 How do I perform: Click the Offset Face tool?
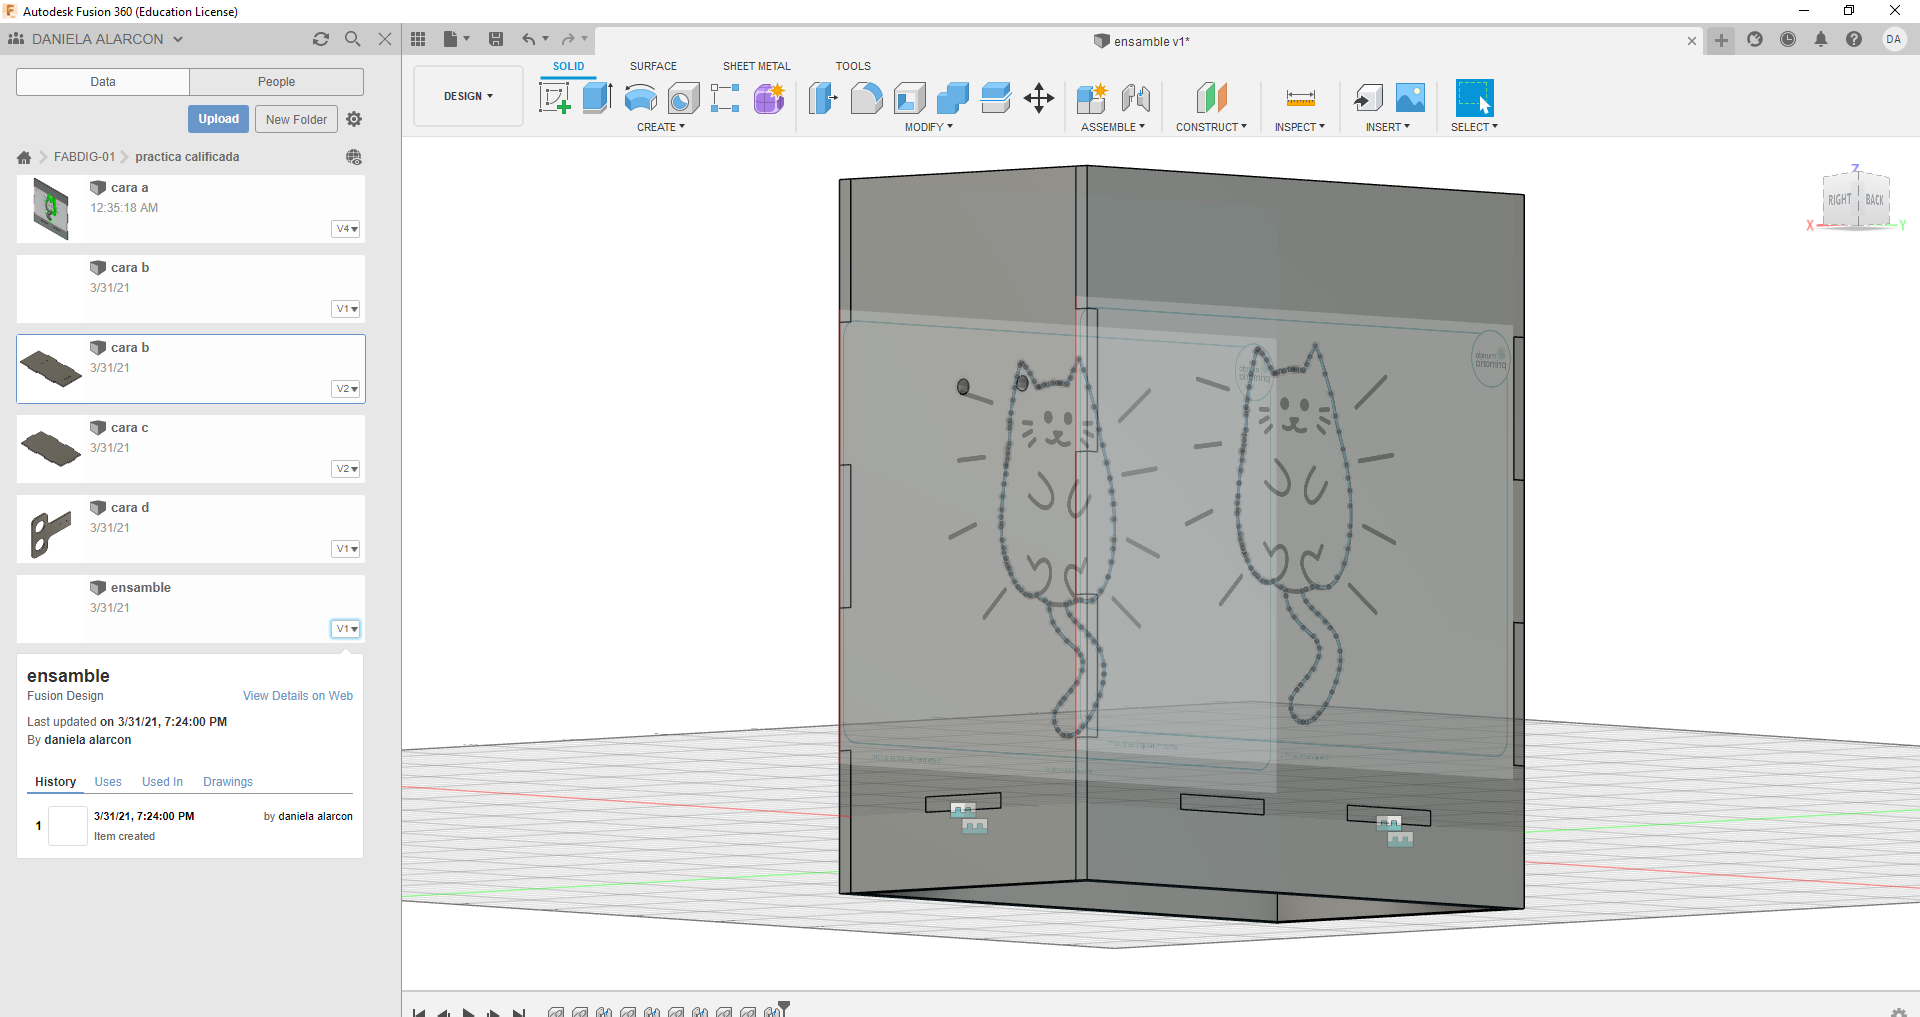[x=996, y=98]
